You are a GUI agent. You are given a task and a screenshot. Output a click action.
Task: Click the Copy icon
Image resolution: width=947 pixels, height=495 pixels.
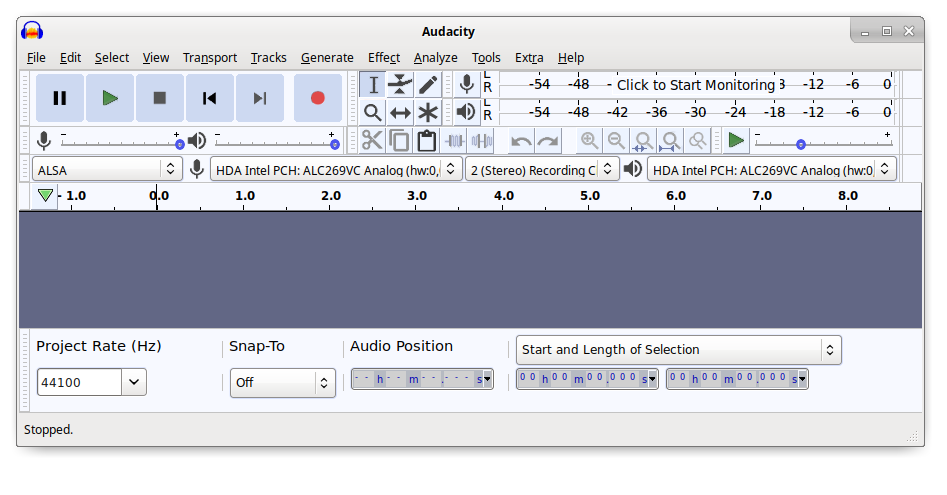(399, 141)
